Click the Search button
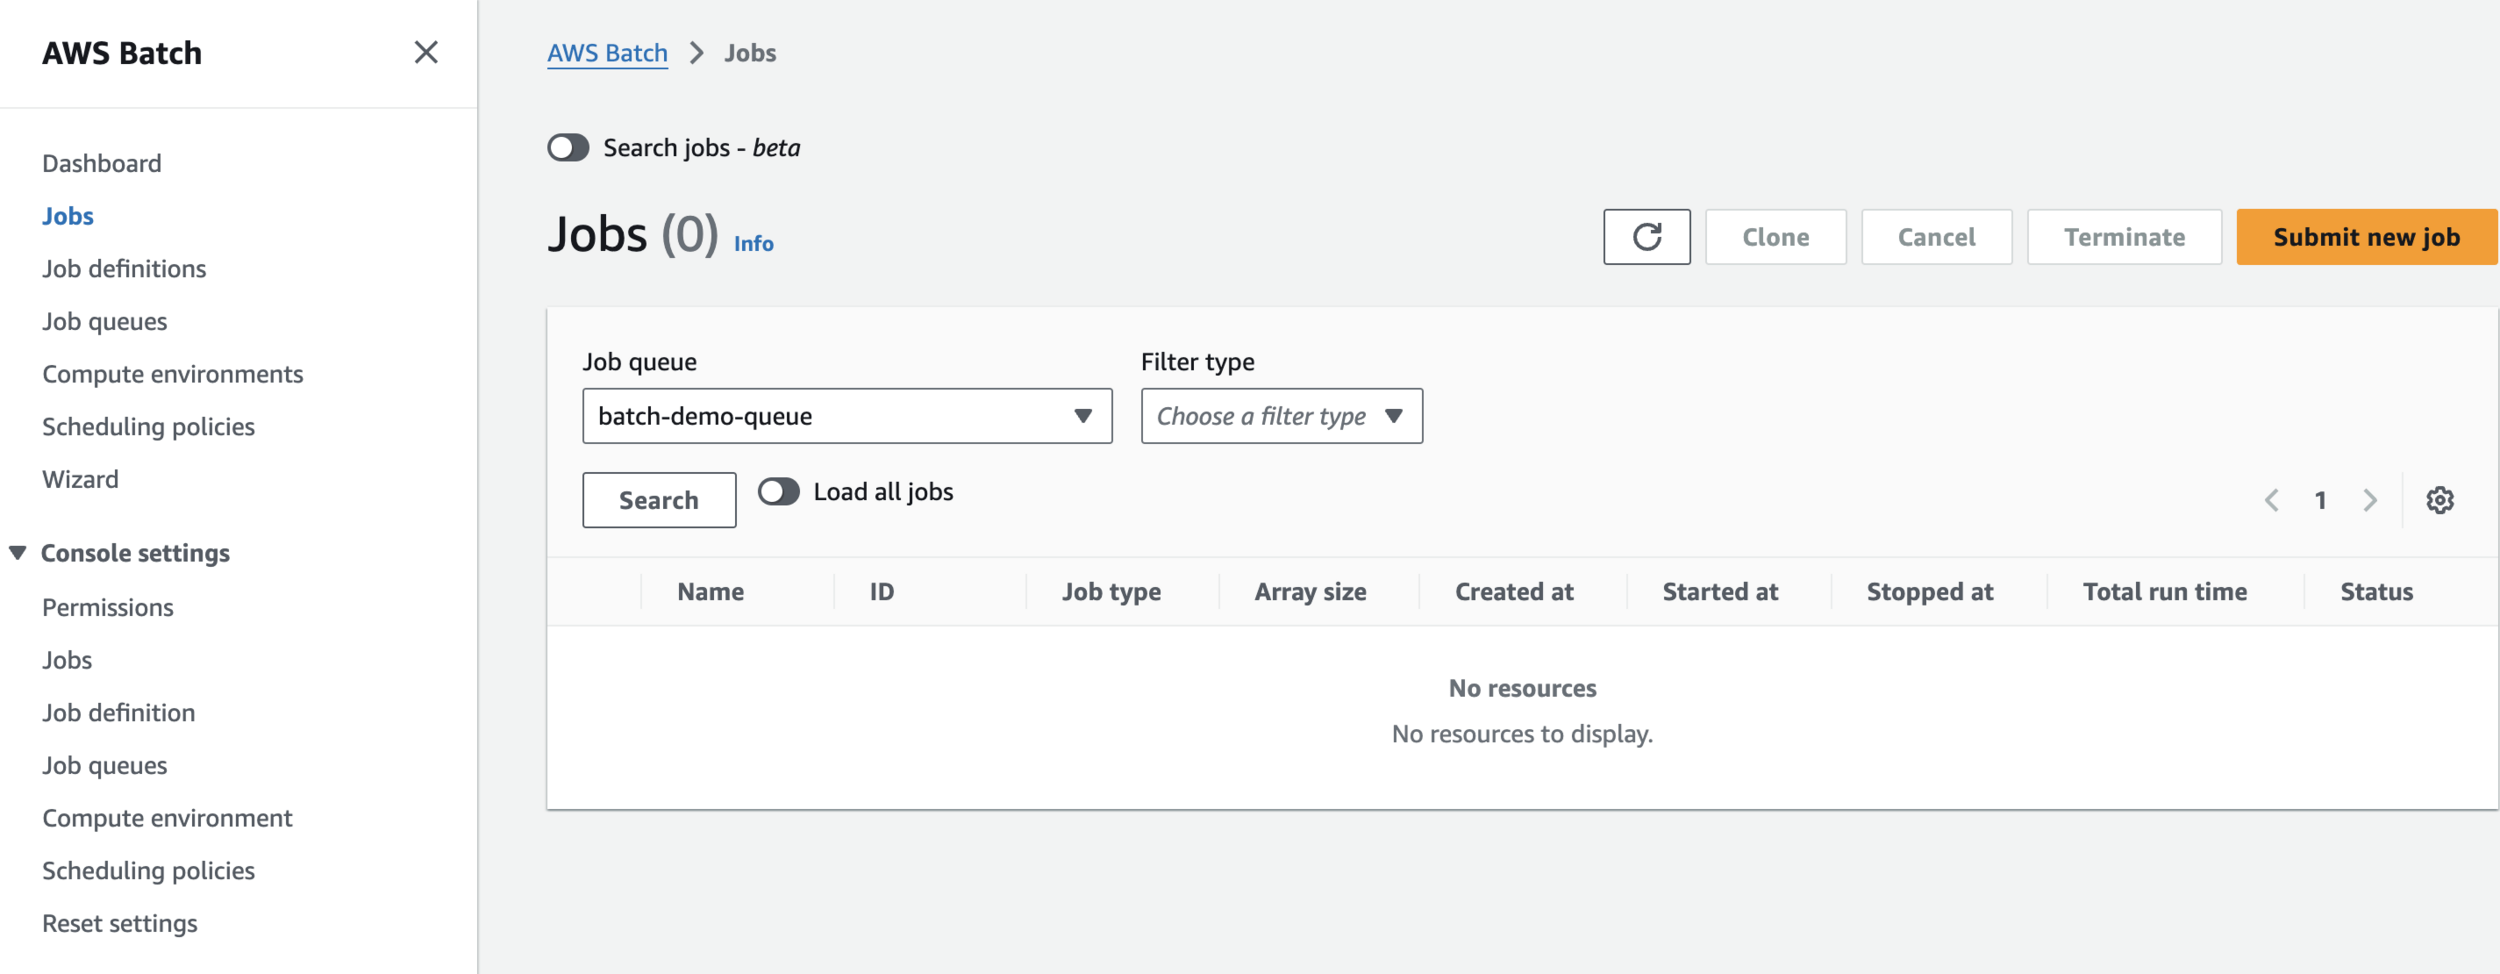 (659, 500)
